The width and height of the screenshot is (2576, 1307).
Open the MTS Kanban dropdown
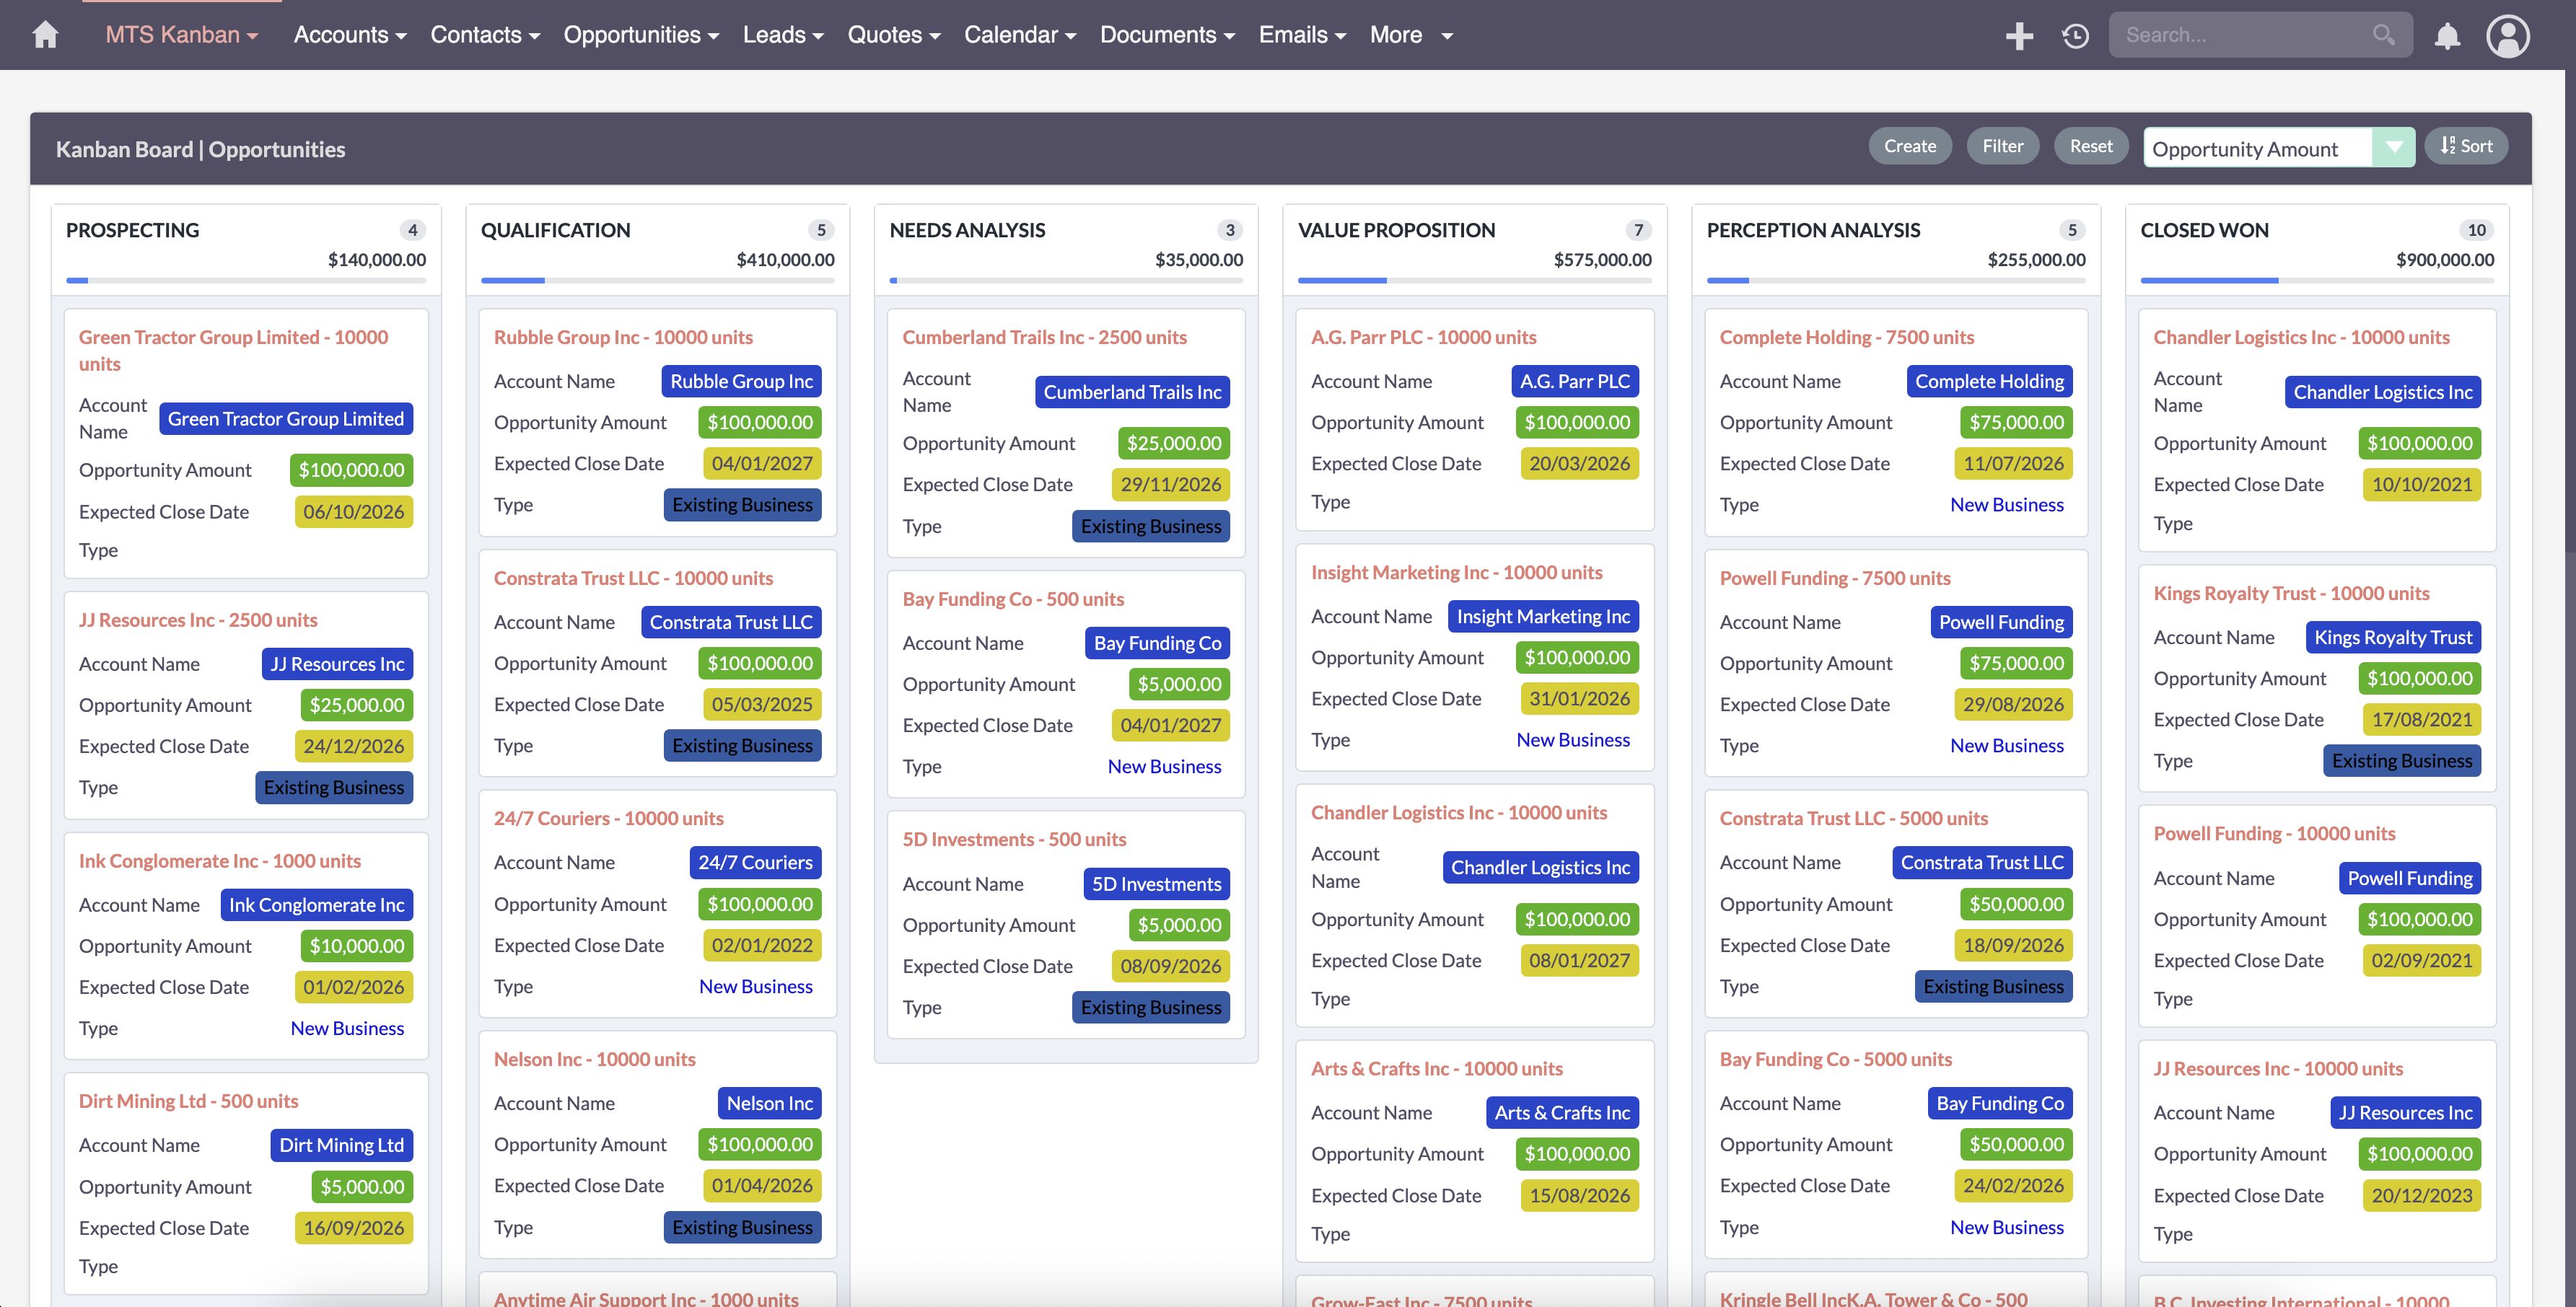[181, 35]
